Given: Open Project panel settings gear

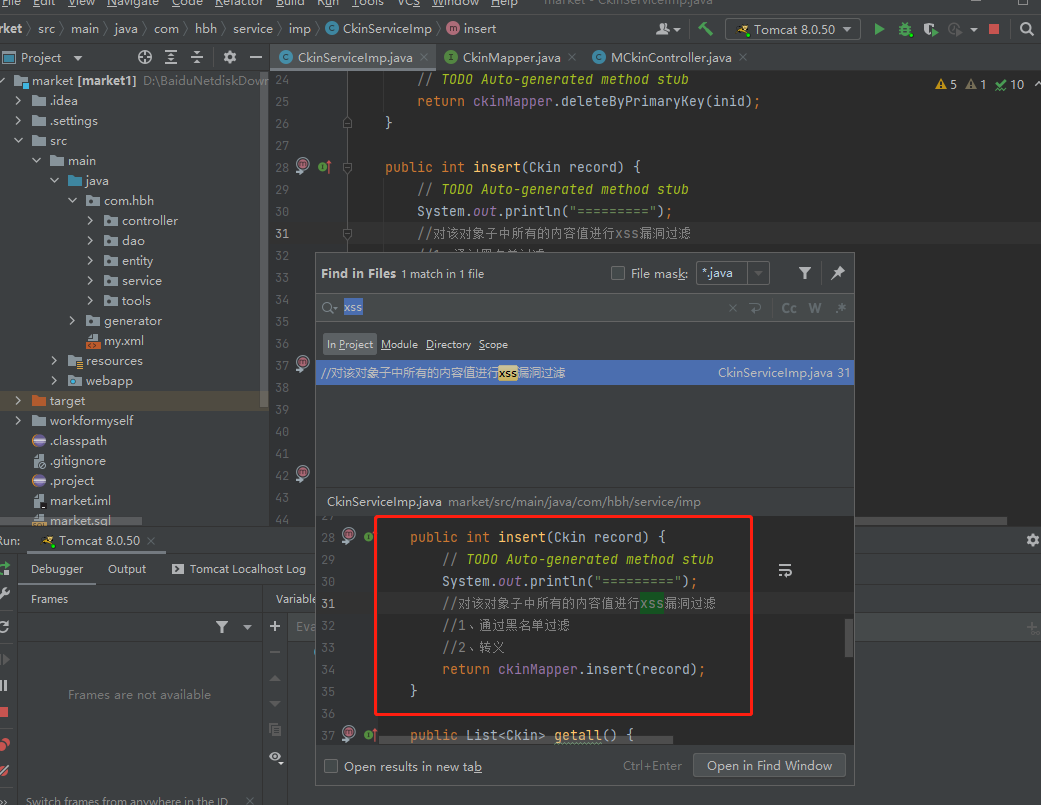Looking at the screenshot, I should click(230, 57).
